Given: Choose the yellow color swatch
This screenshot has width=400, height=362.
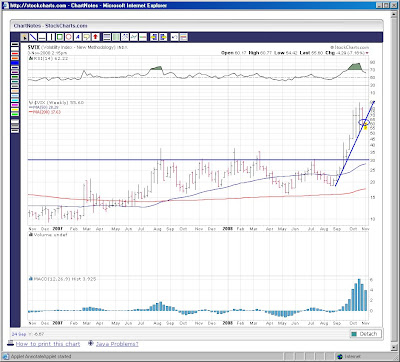Looking at the screenshot, I should click(x=15, y=110).
